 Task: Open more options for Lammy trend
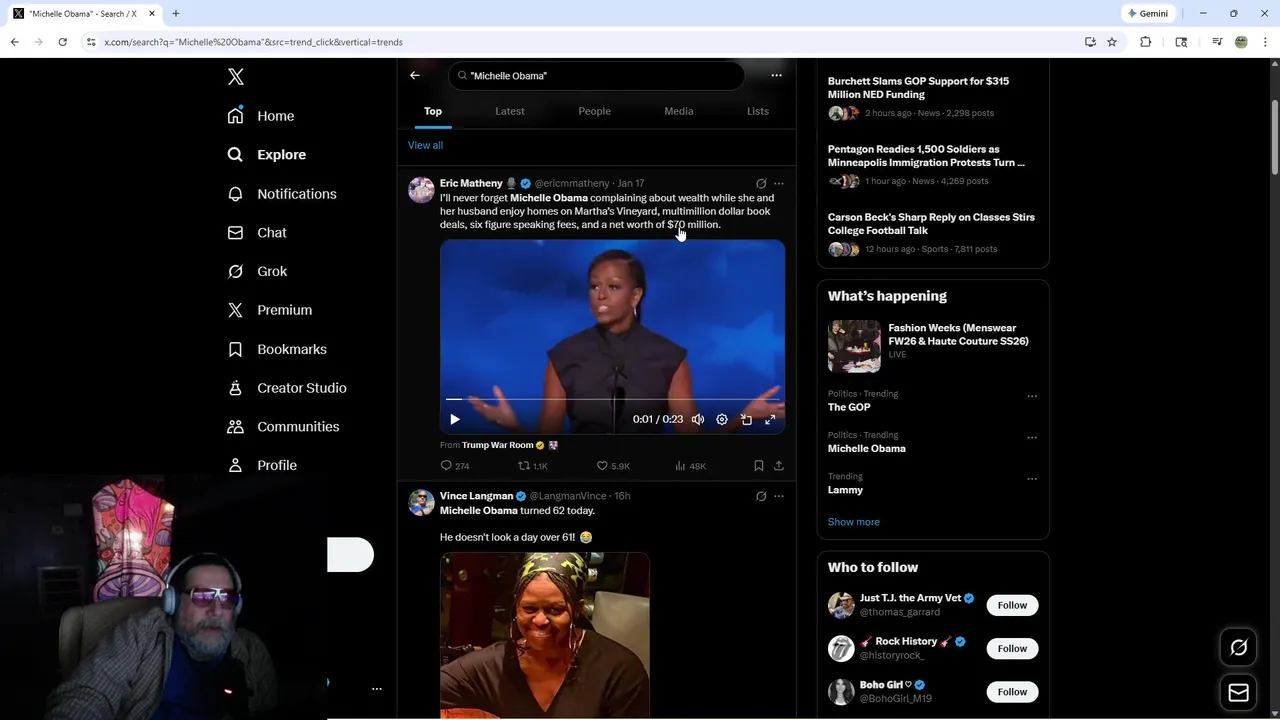[x=1032, y=479]
